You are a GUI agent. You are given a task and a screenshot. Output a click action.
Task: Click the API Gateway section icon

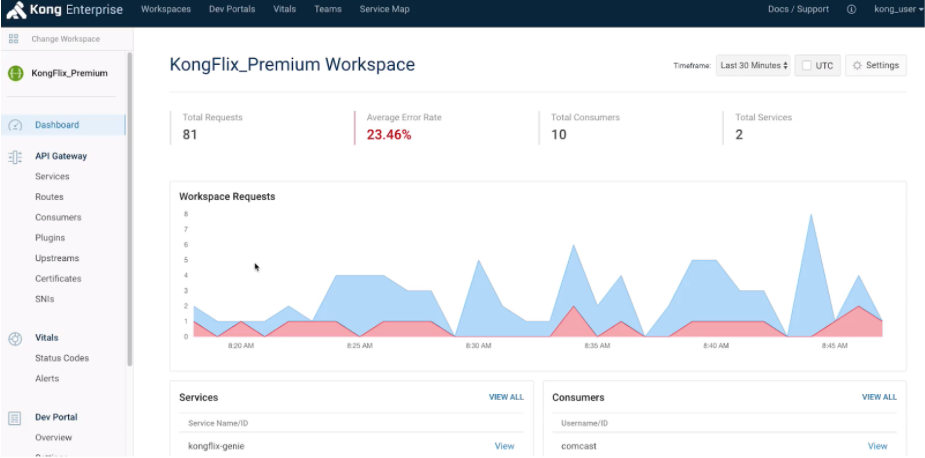pos(15,157)
